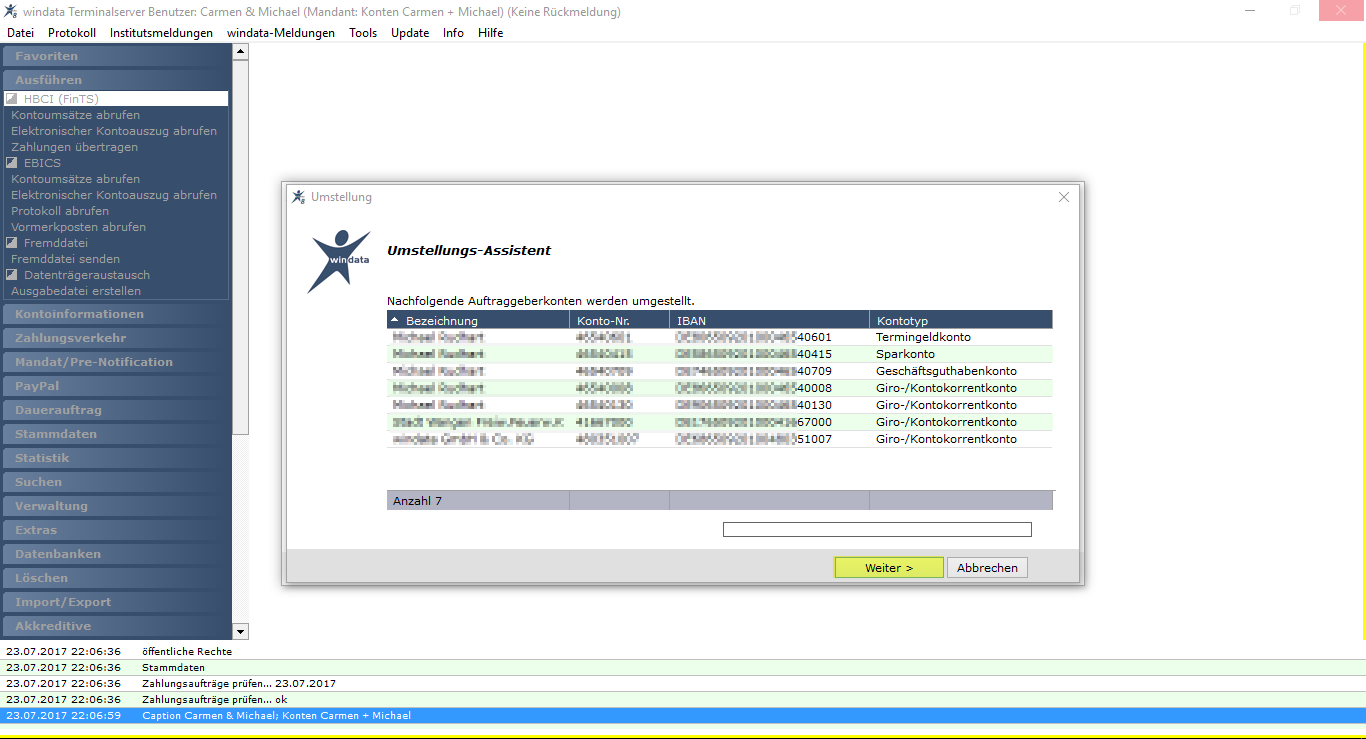
Task: Click the windata logo in the Umstellung dialog
Action: point(339,260)
